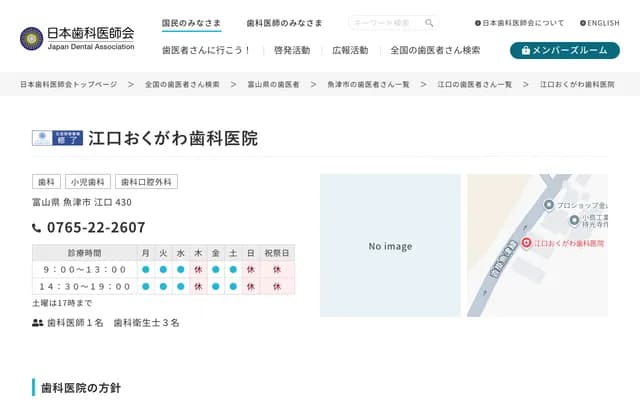640x400 pixels.
Task: Open the メンバーズルーム members area
Action: tap(564, 50)
